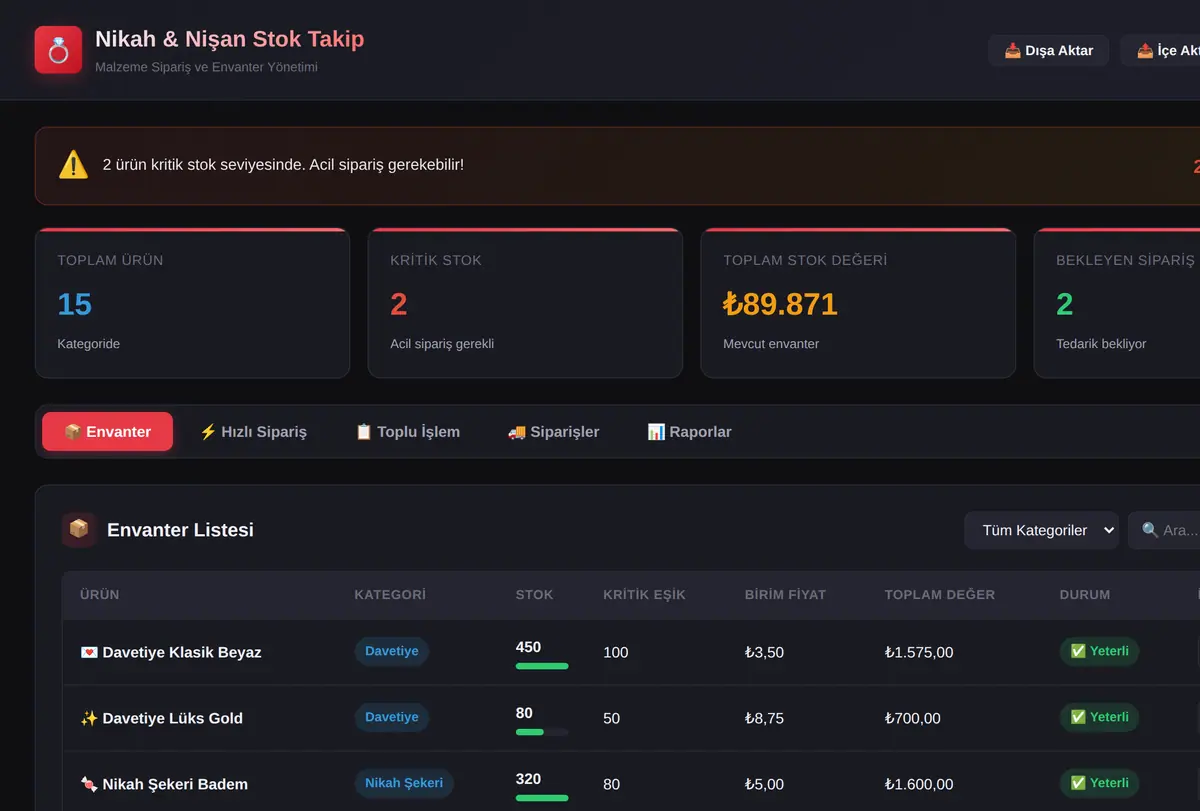Click Yeterli status for Nikah Şekeri Badem
Image resolution: width=1200 pixels, height=811 pixels.
coord(1099,783)
